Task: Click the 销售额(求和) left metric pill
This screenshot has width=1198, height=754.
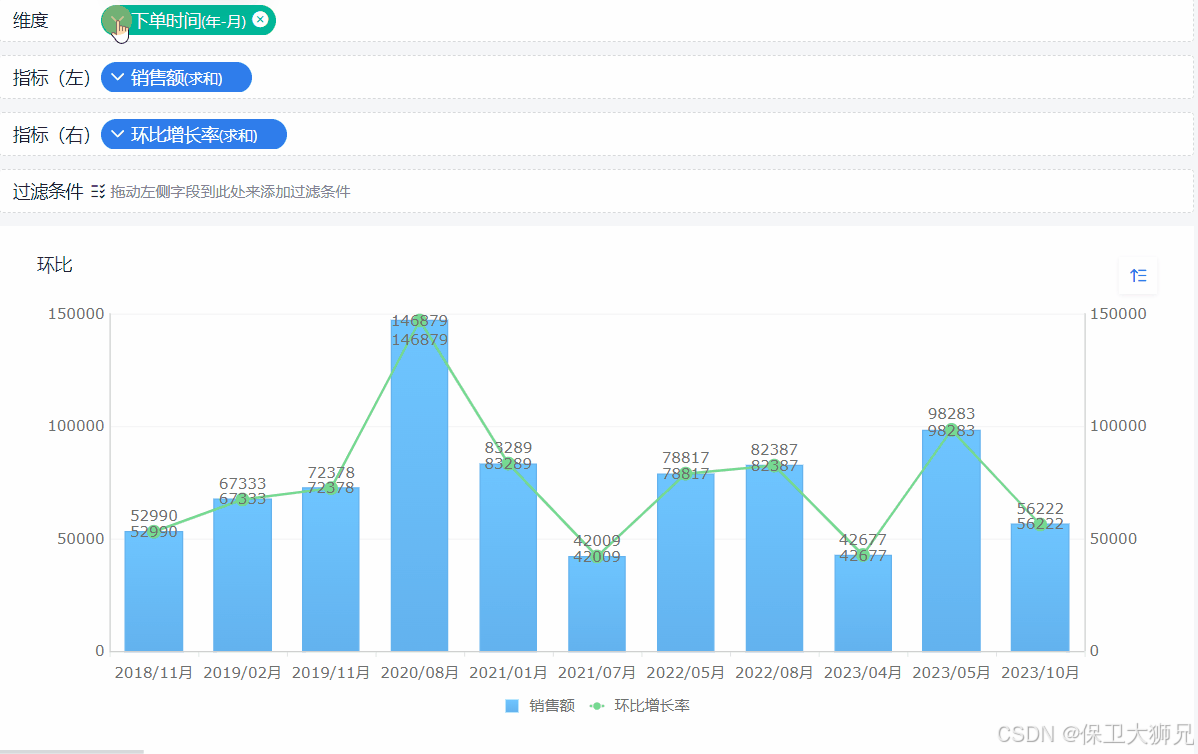Action: [176, 77]
